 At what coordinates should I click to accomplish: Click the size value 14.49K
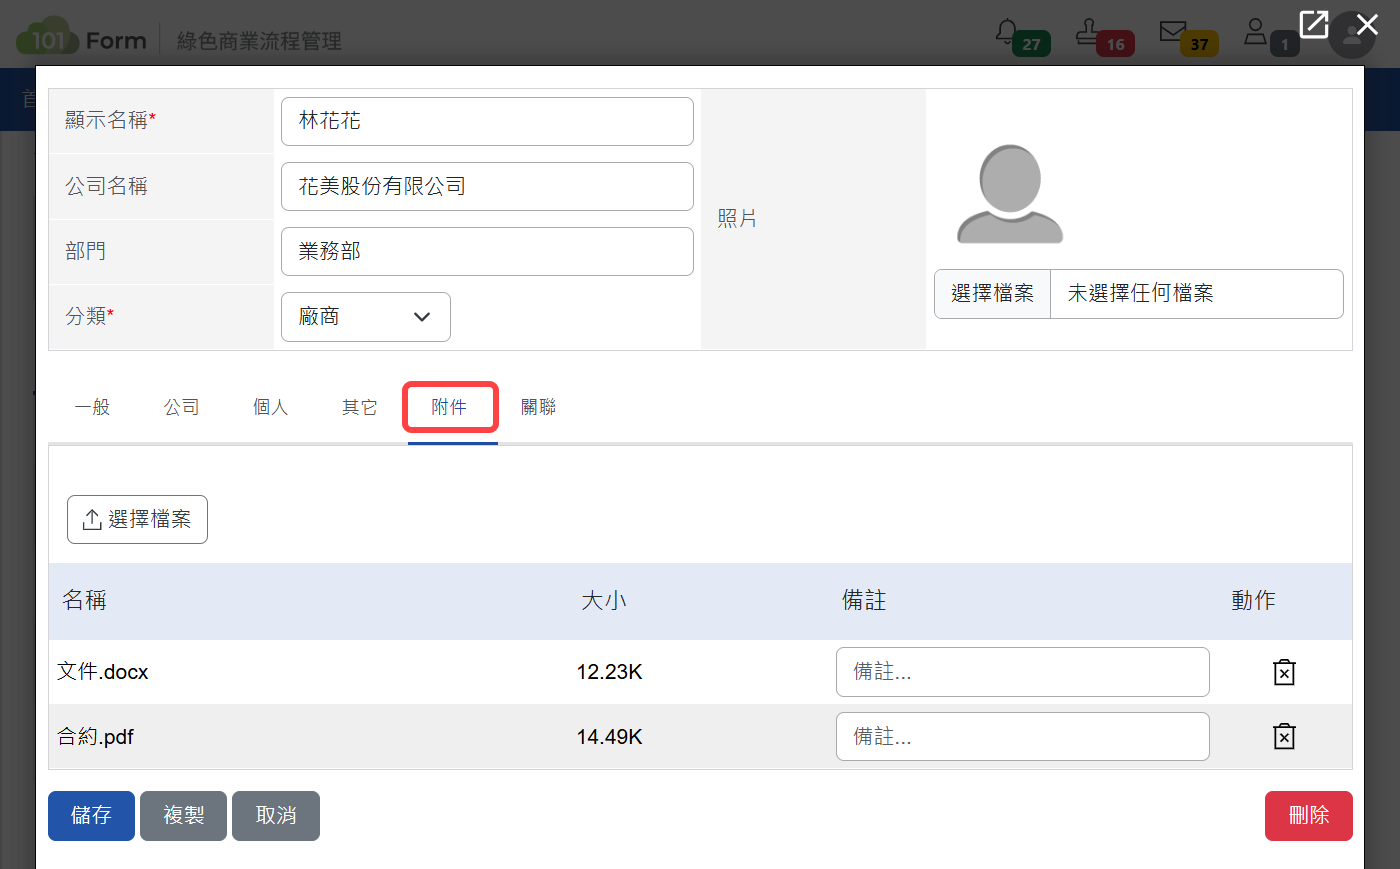click(610, 737)
